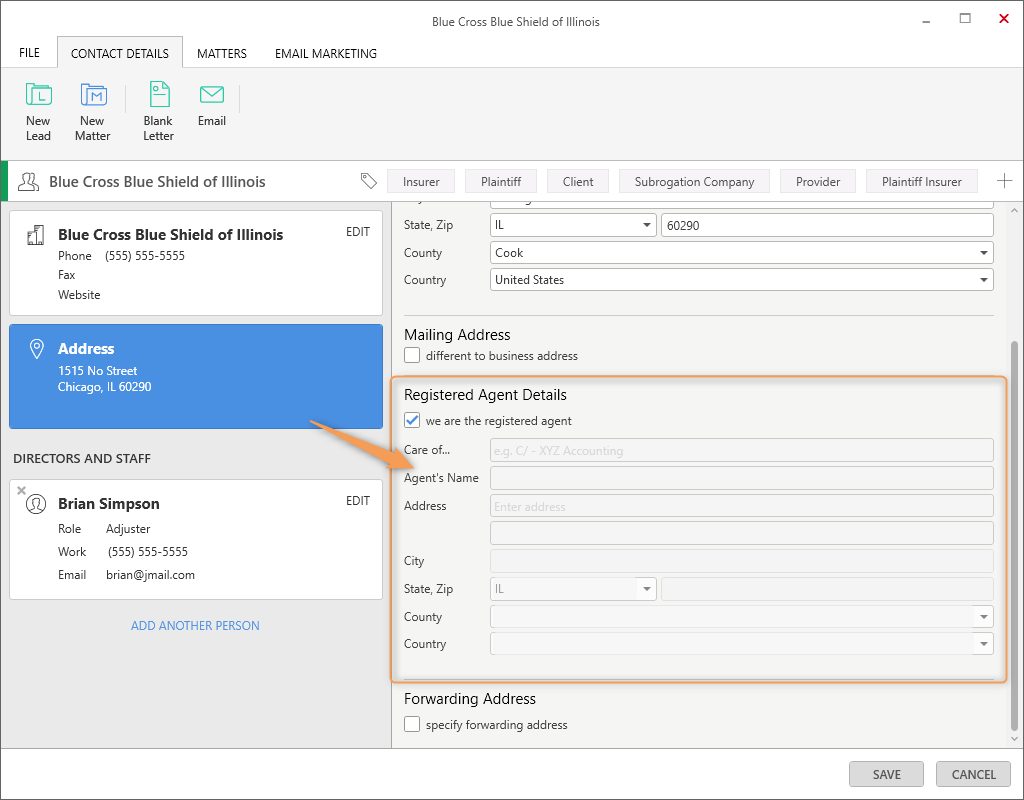Click email address brian@jmail.com

151,575
